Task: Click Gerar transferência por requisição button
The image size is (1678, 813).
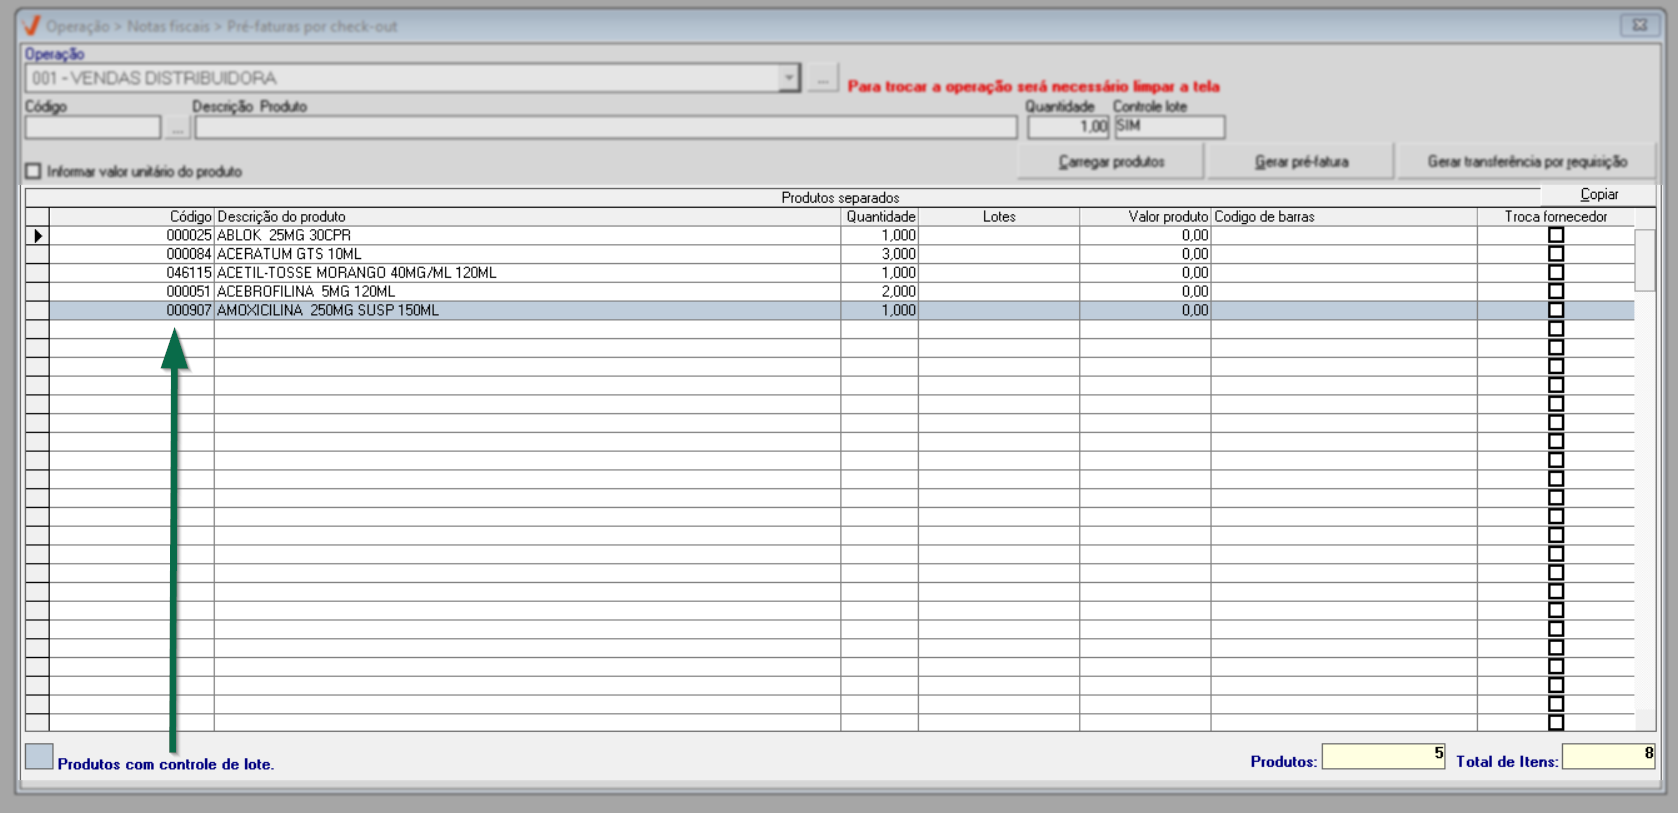Action: coord(1527,161)
